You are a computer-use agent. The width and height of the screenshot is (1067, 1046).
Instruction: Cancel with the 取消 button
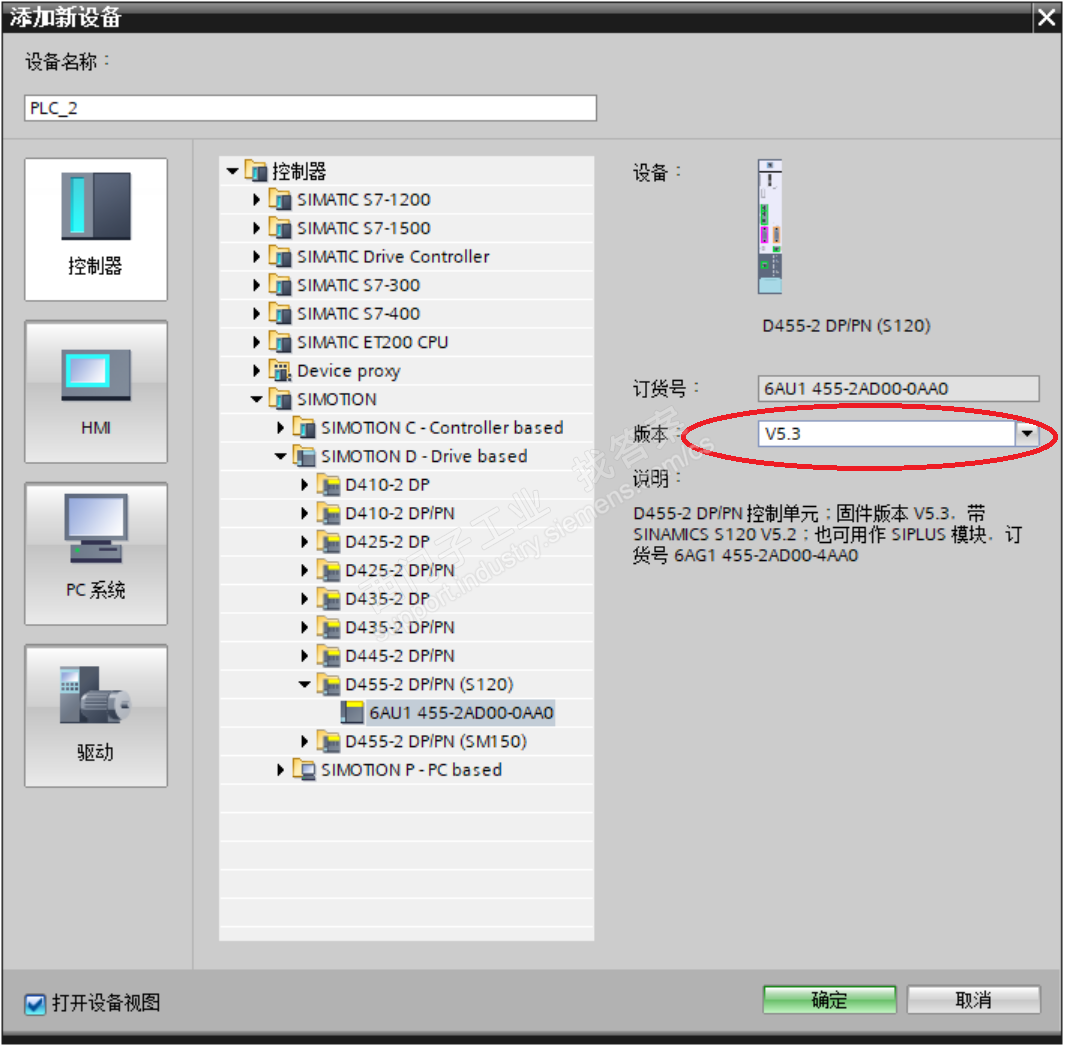pyautogui.click(x=974, y=1000)
